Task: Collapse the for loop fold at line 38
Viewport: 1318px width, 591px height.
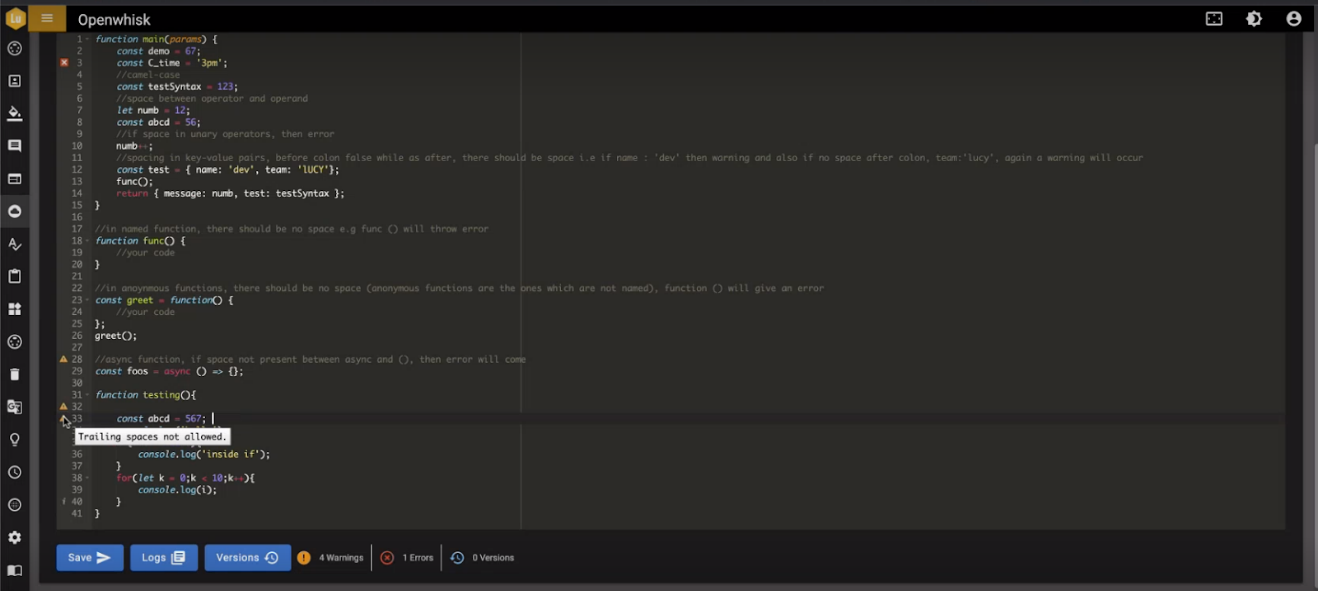Action: 88,478
